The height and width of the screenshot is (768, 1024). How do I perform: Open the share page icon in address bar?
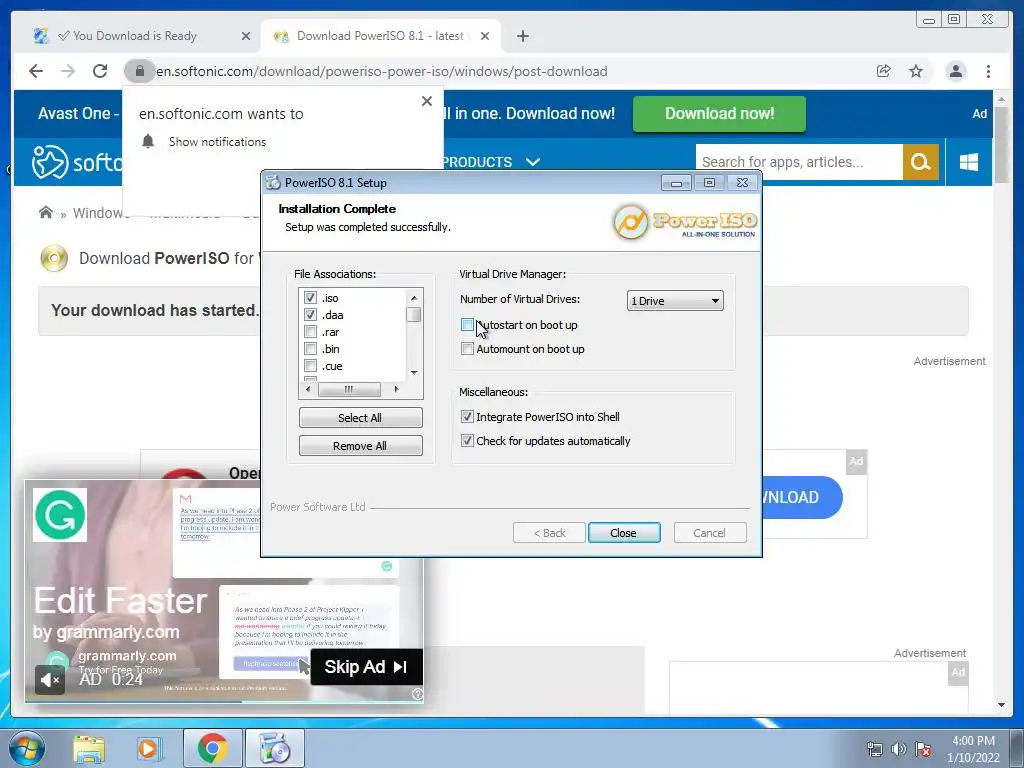(x=884, y=71)
